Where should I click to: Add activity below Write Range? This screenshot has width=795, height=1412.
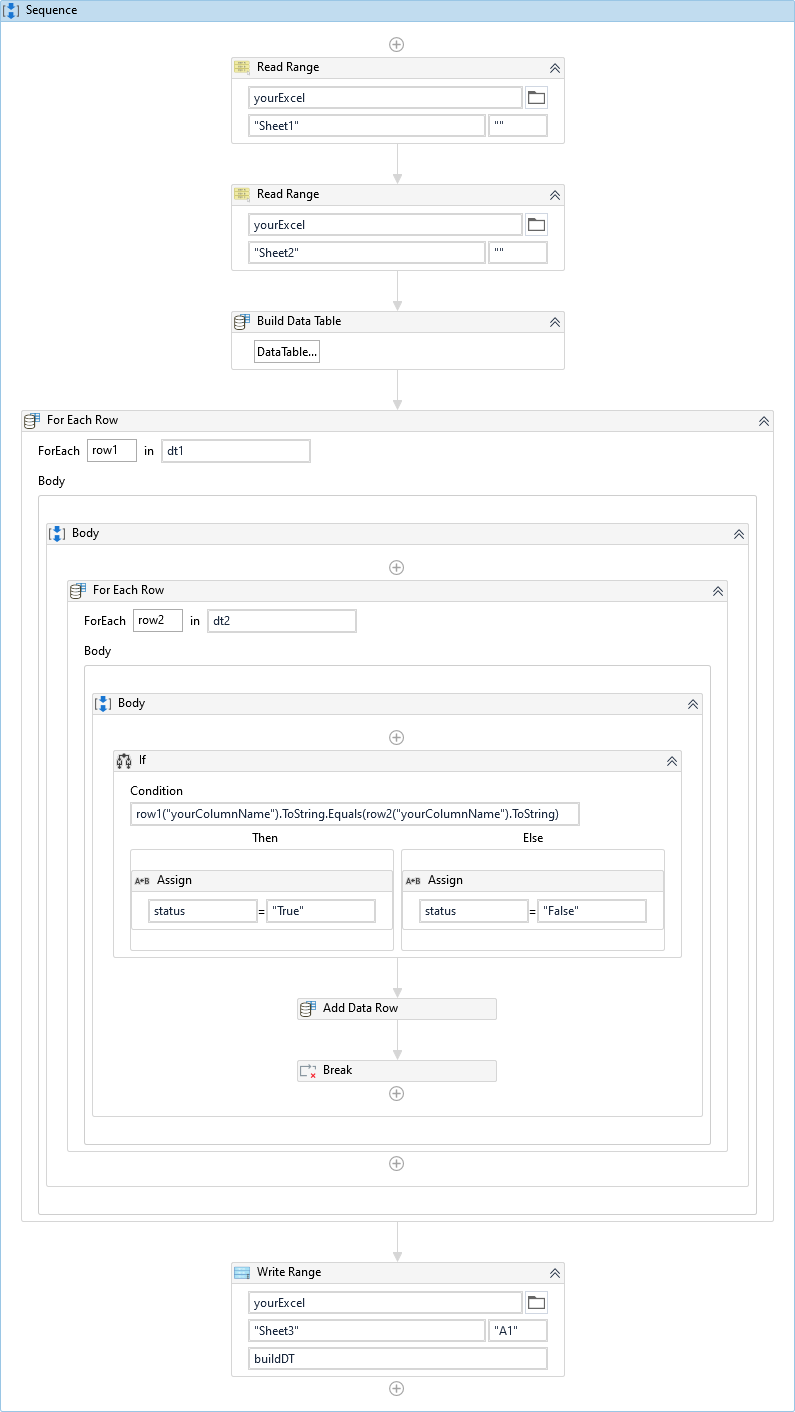coord(397,1389)
